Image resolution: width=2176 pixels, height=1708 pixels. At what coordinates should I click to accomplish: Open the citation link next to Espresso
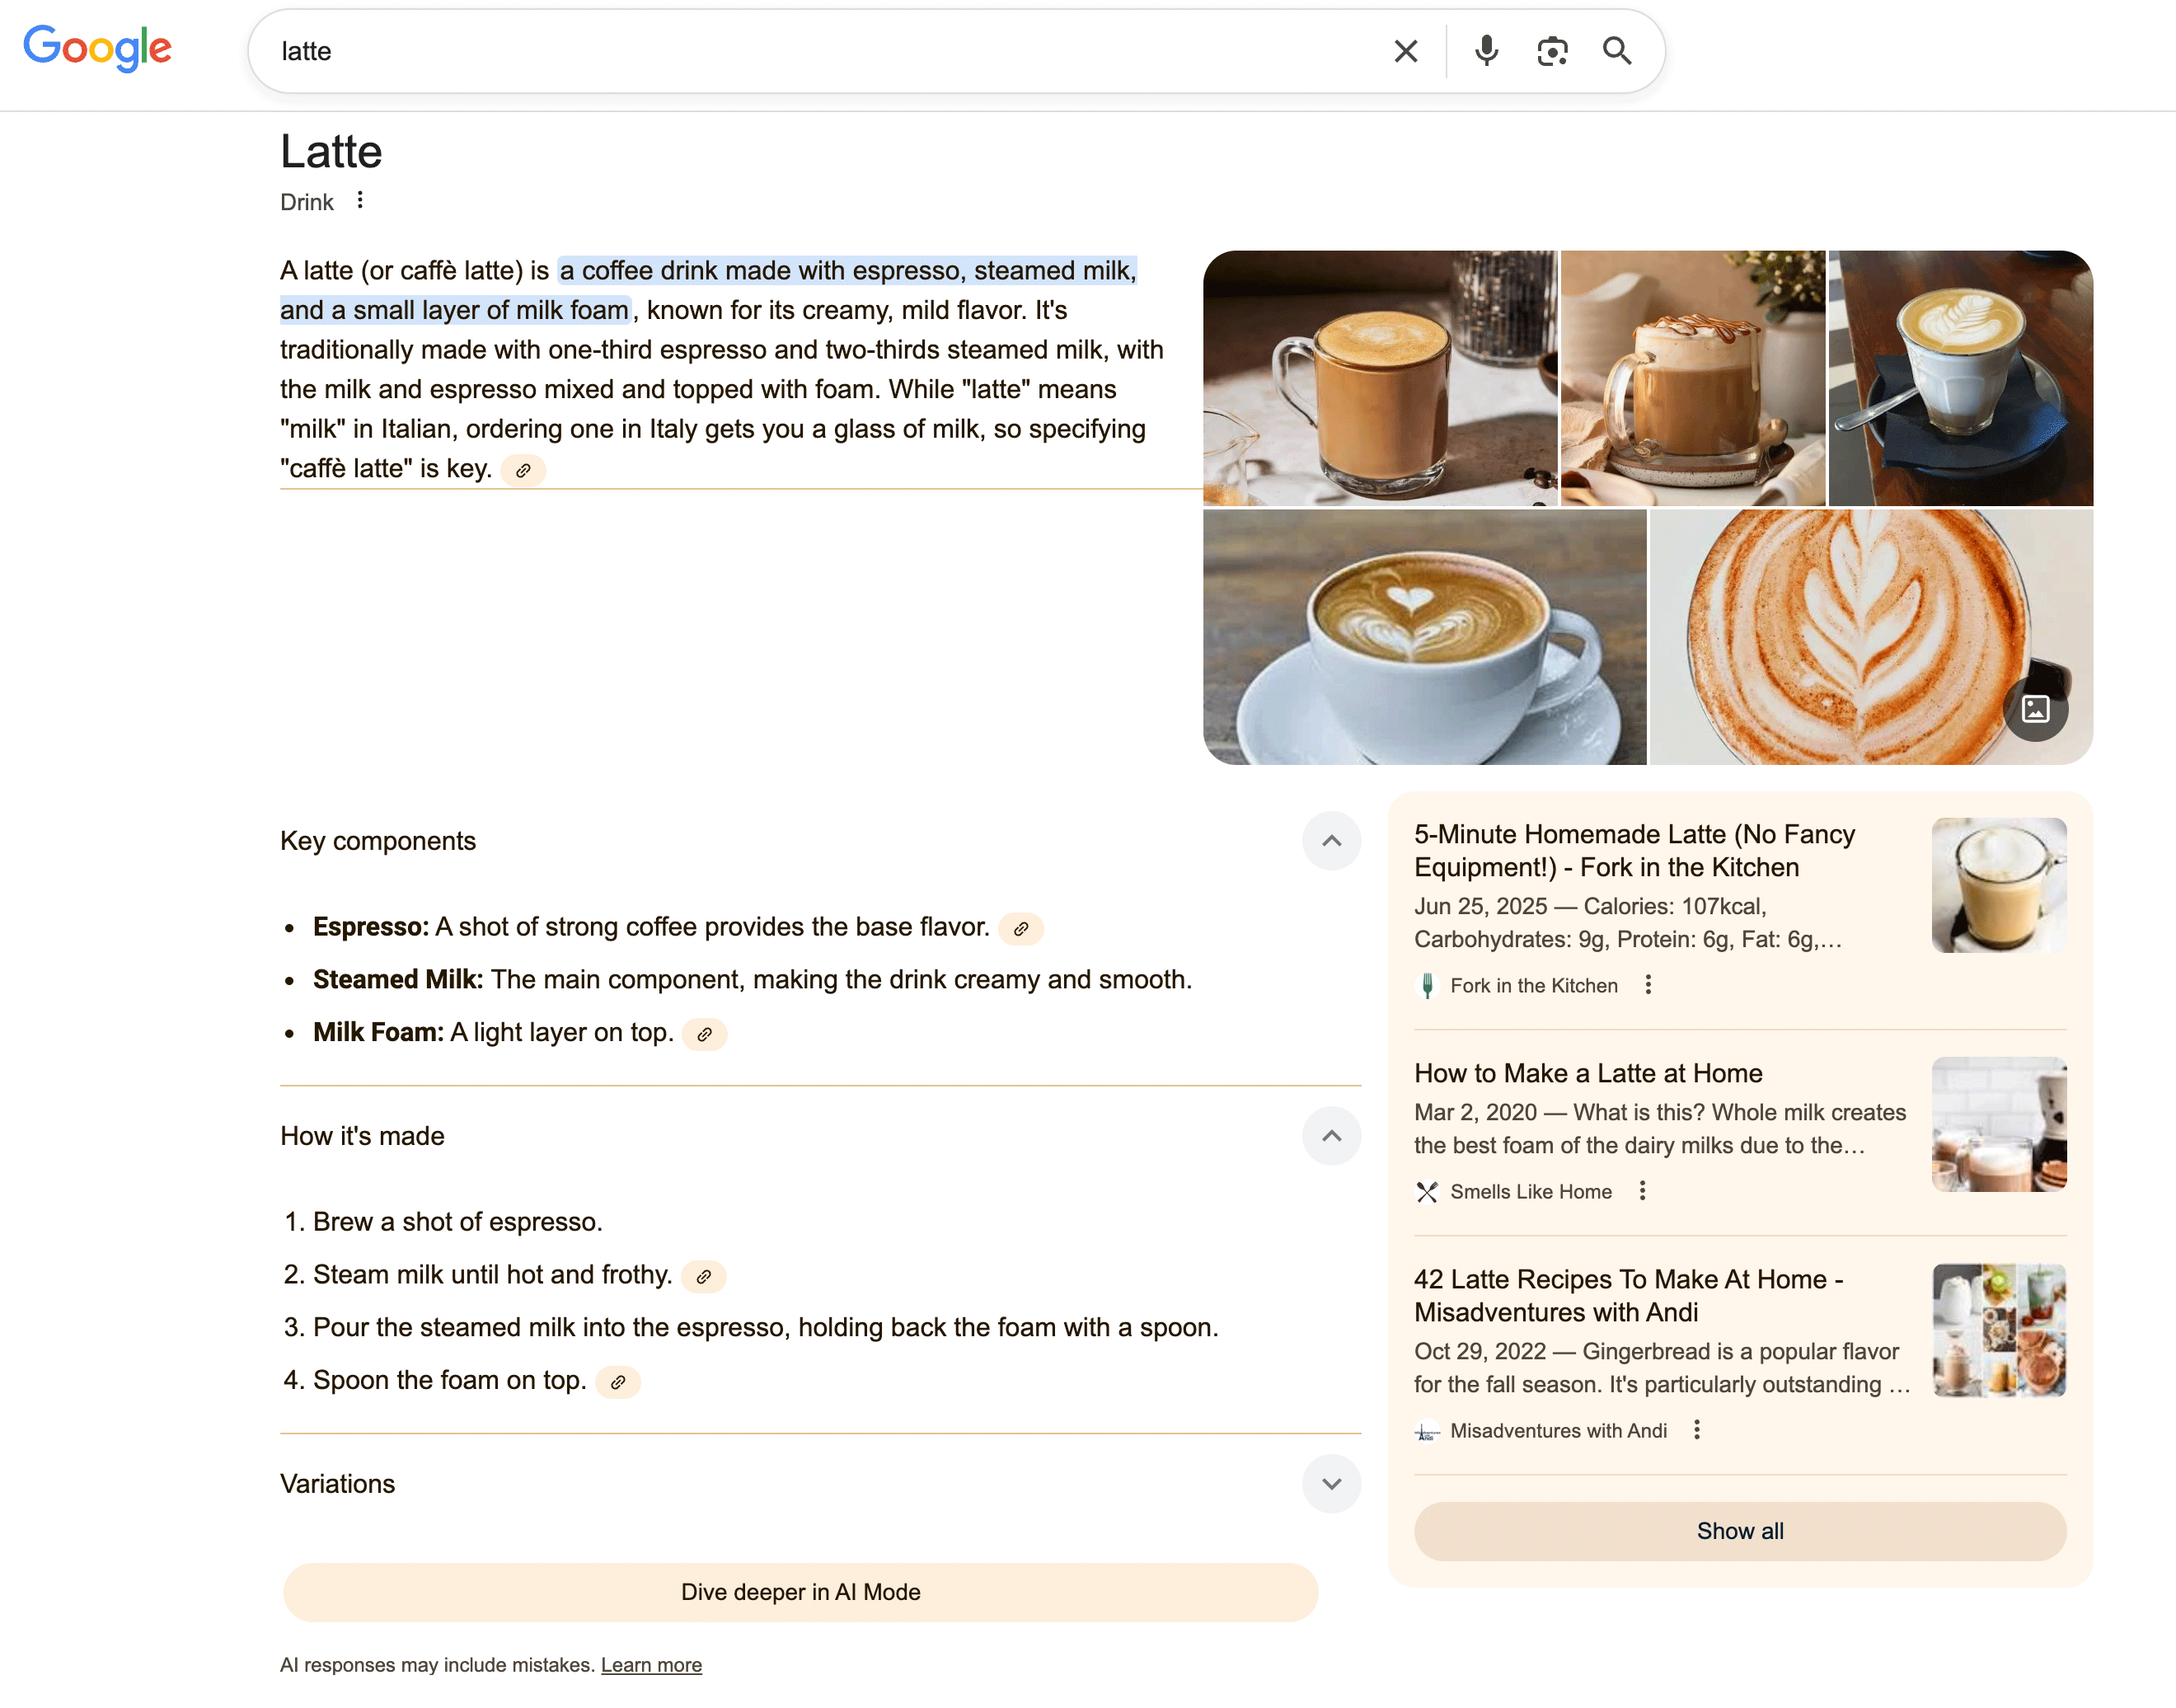click(x=1021, y=928)
